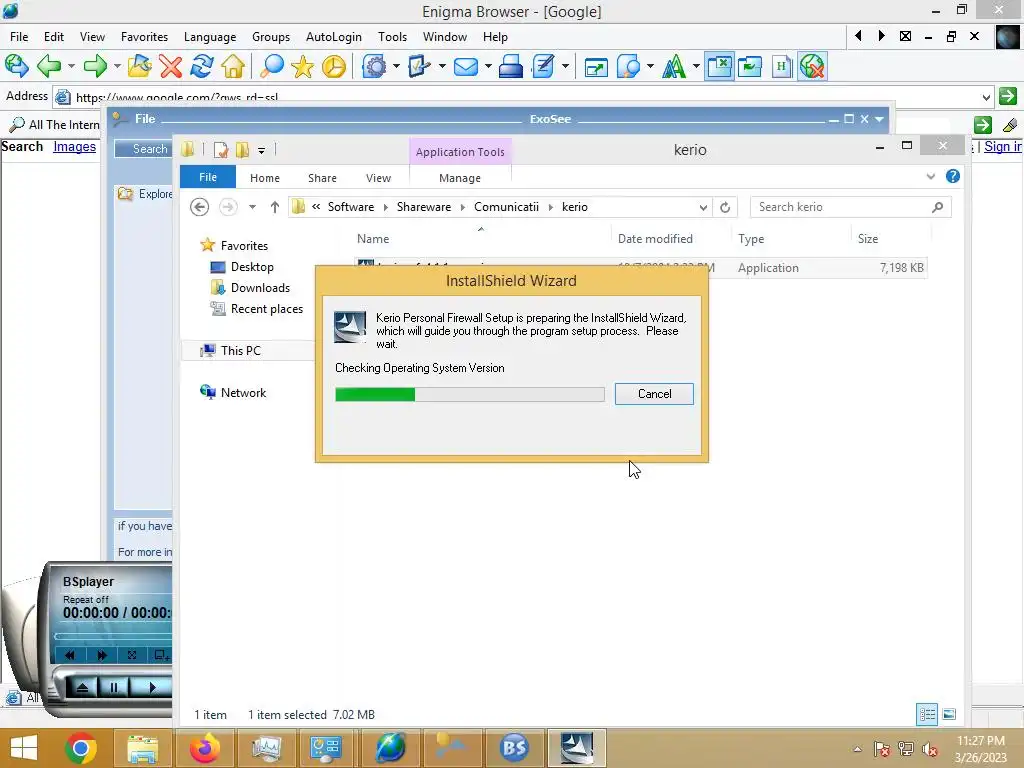Image resolution: width=1024 pixels, height=768 pixels.
Task: Go to the Home page icon
Action: (x=233, y=66)
